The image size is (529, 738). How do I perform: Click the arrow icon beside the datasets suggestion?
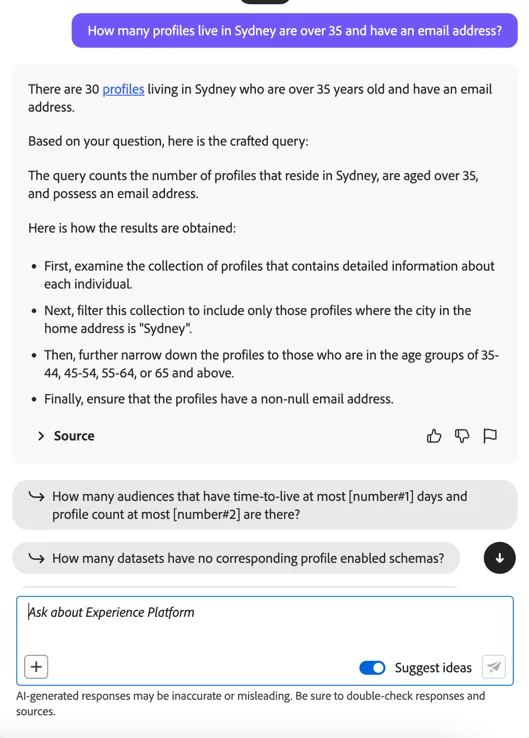pyautogui.click(x=36, y=558)
